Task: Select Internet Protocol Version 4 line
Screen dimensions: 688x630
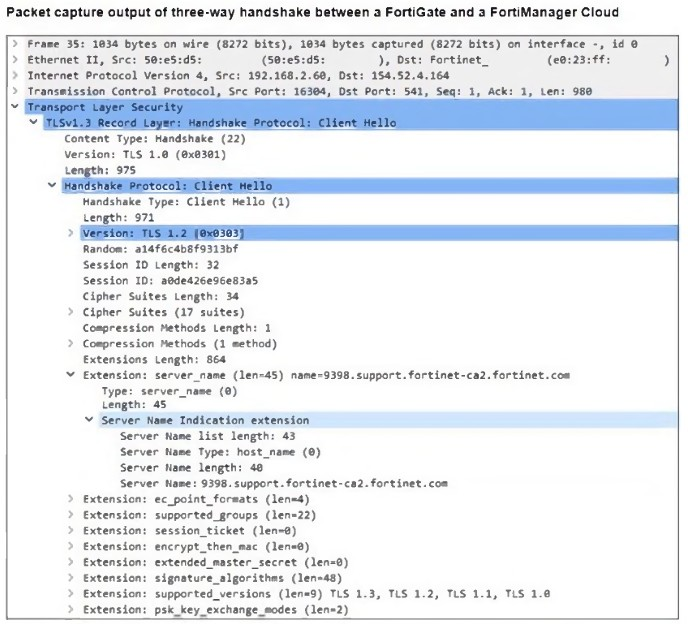Action: pyautogui.click(x=238, y=75)
